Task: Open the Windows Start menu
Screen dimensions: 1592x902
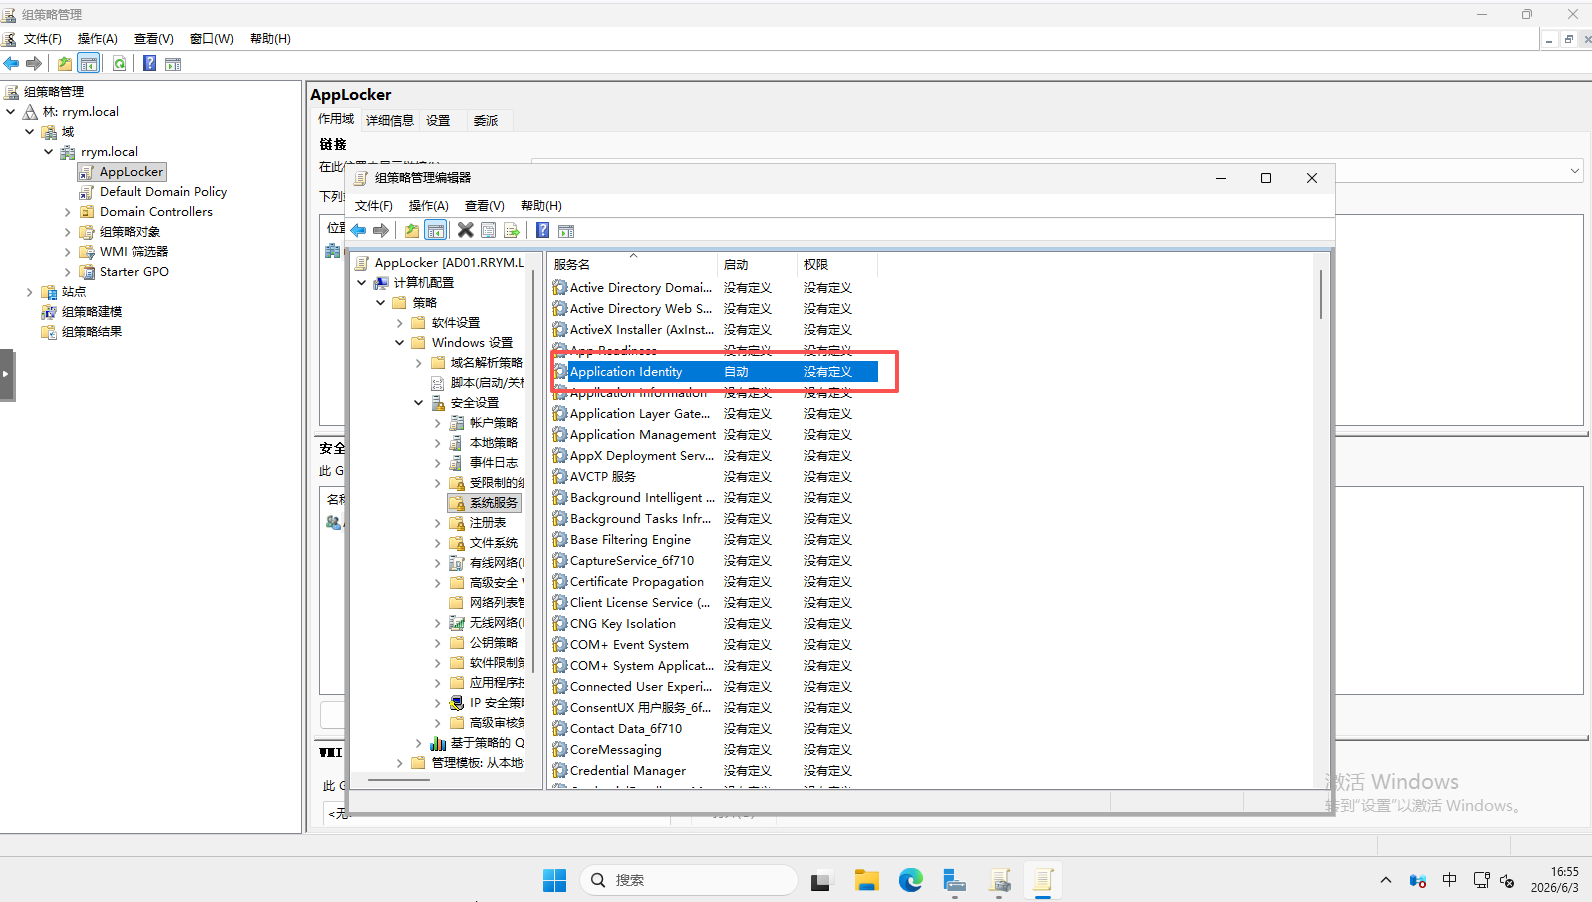Action: pyautogui.click(x=554, y=880)
